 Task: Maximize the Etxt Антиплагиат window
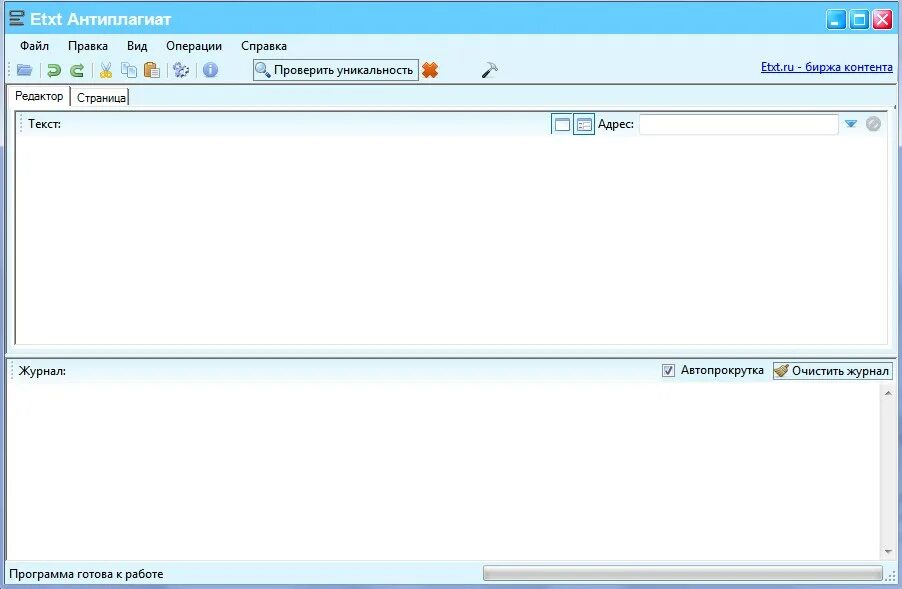[x=859, y=19]
